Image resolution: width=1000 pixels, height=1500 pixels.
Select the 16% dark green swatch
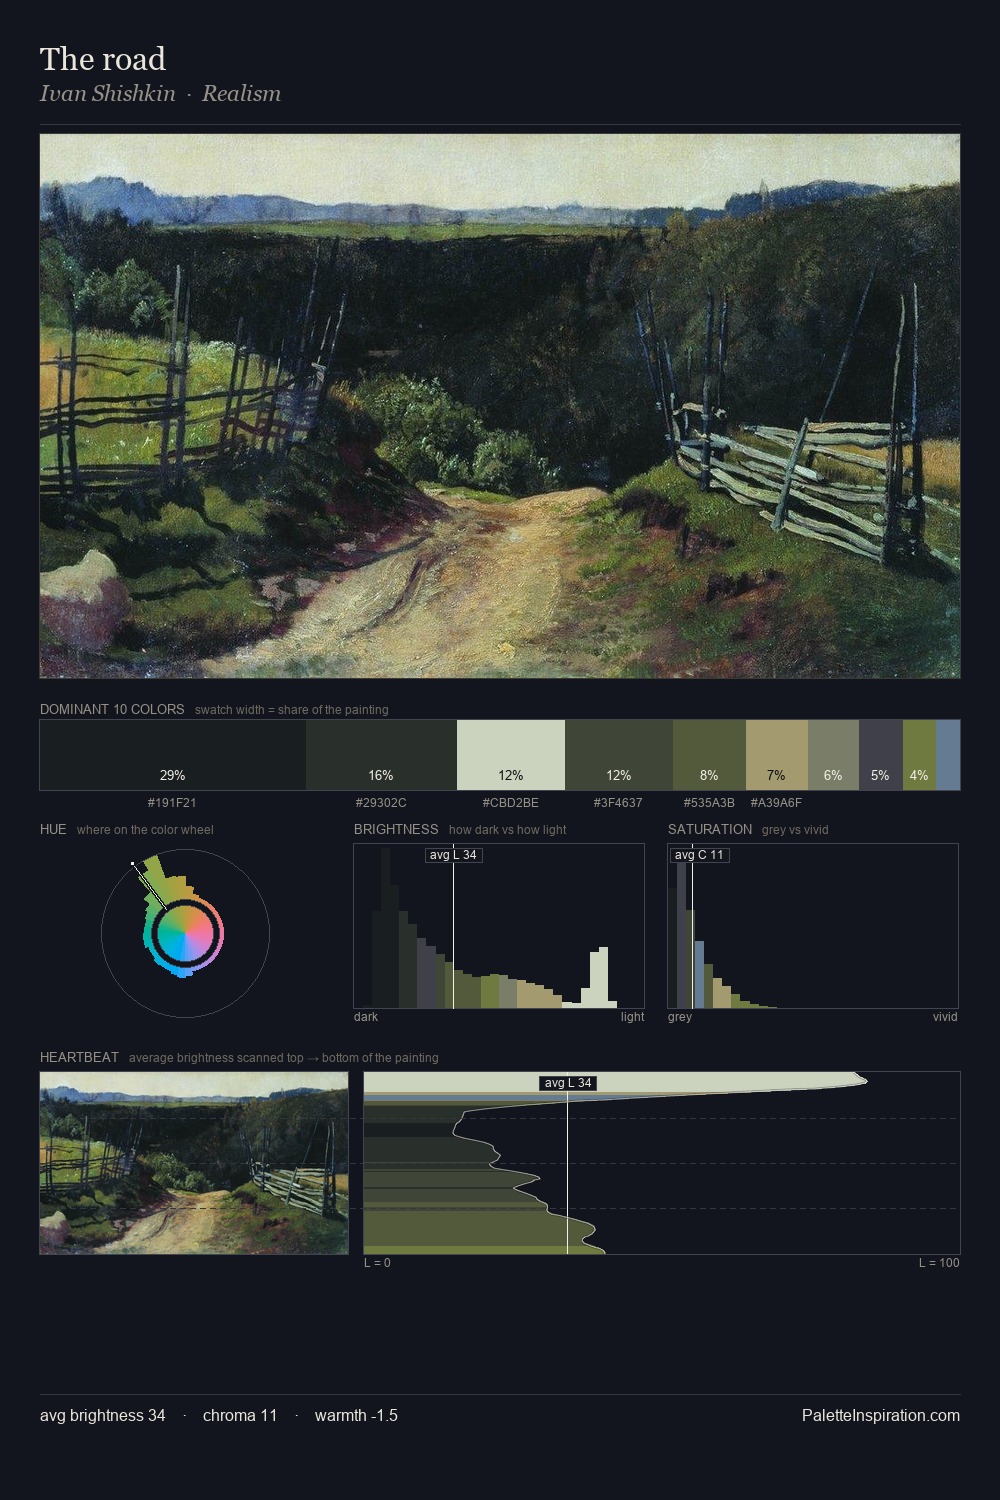(381, 755)
